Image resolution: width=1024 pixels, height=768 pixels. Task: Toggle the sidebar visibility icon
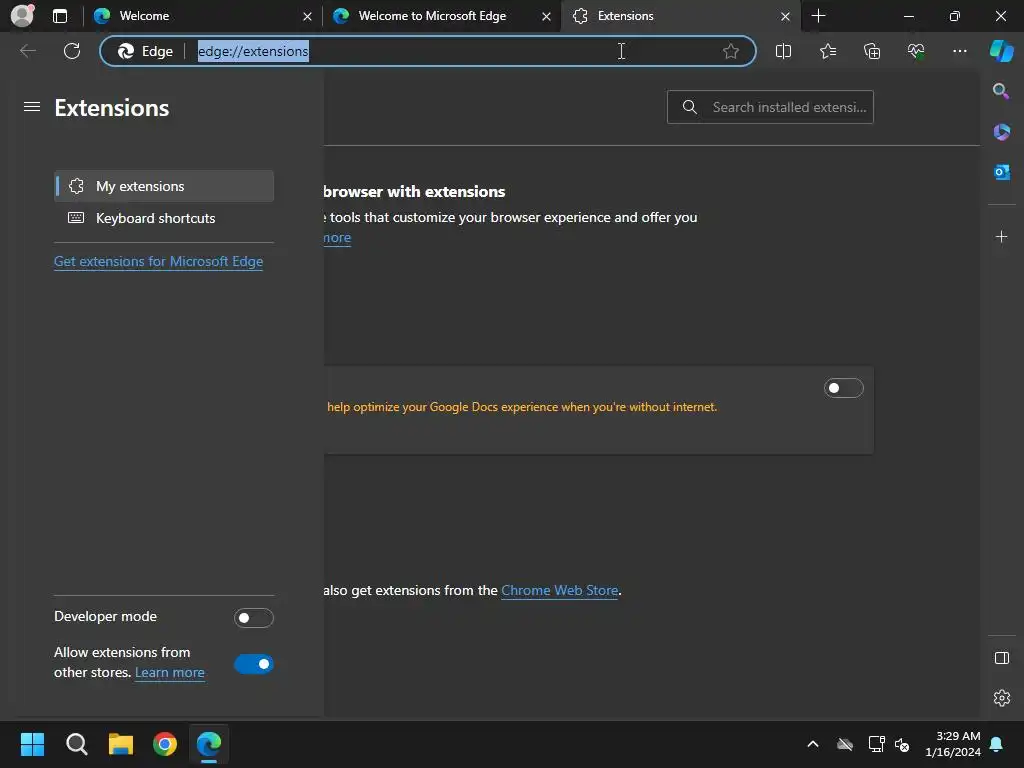pyautogui.click(x=1001, y=658)
